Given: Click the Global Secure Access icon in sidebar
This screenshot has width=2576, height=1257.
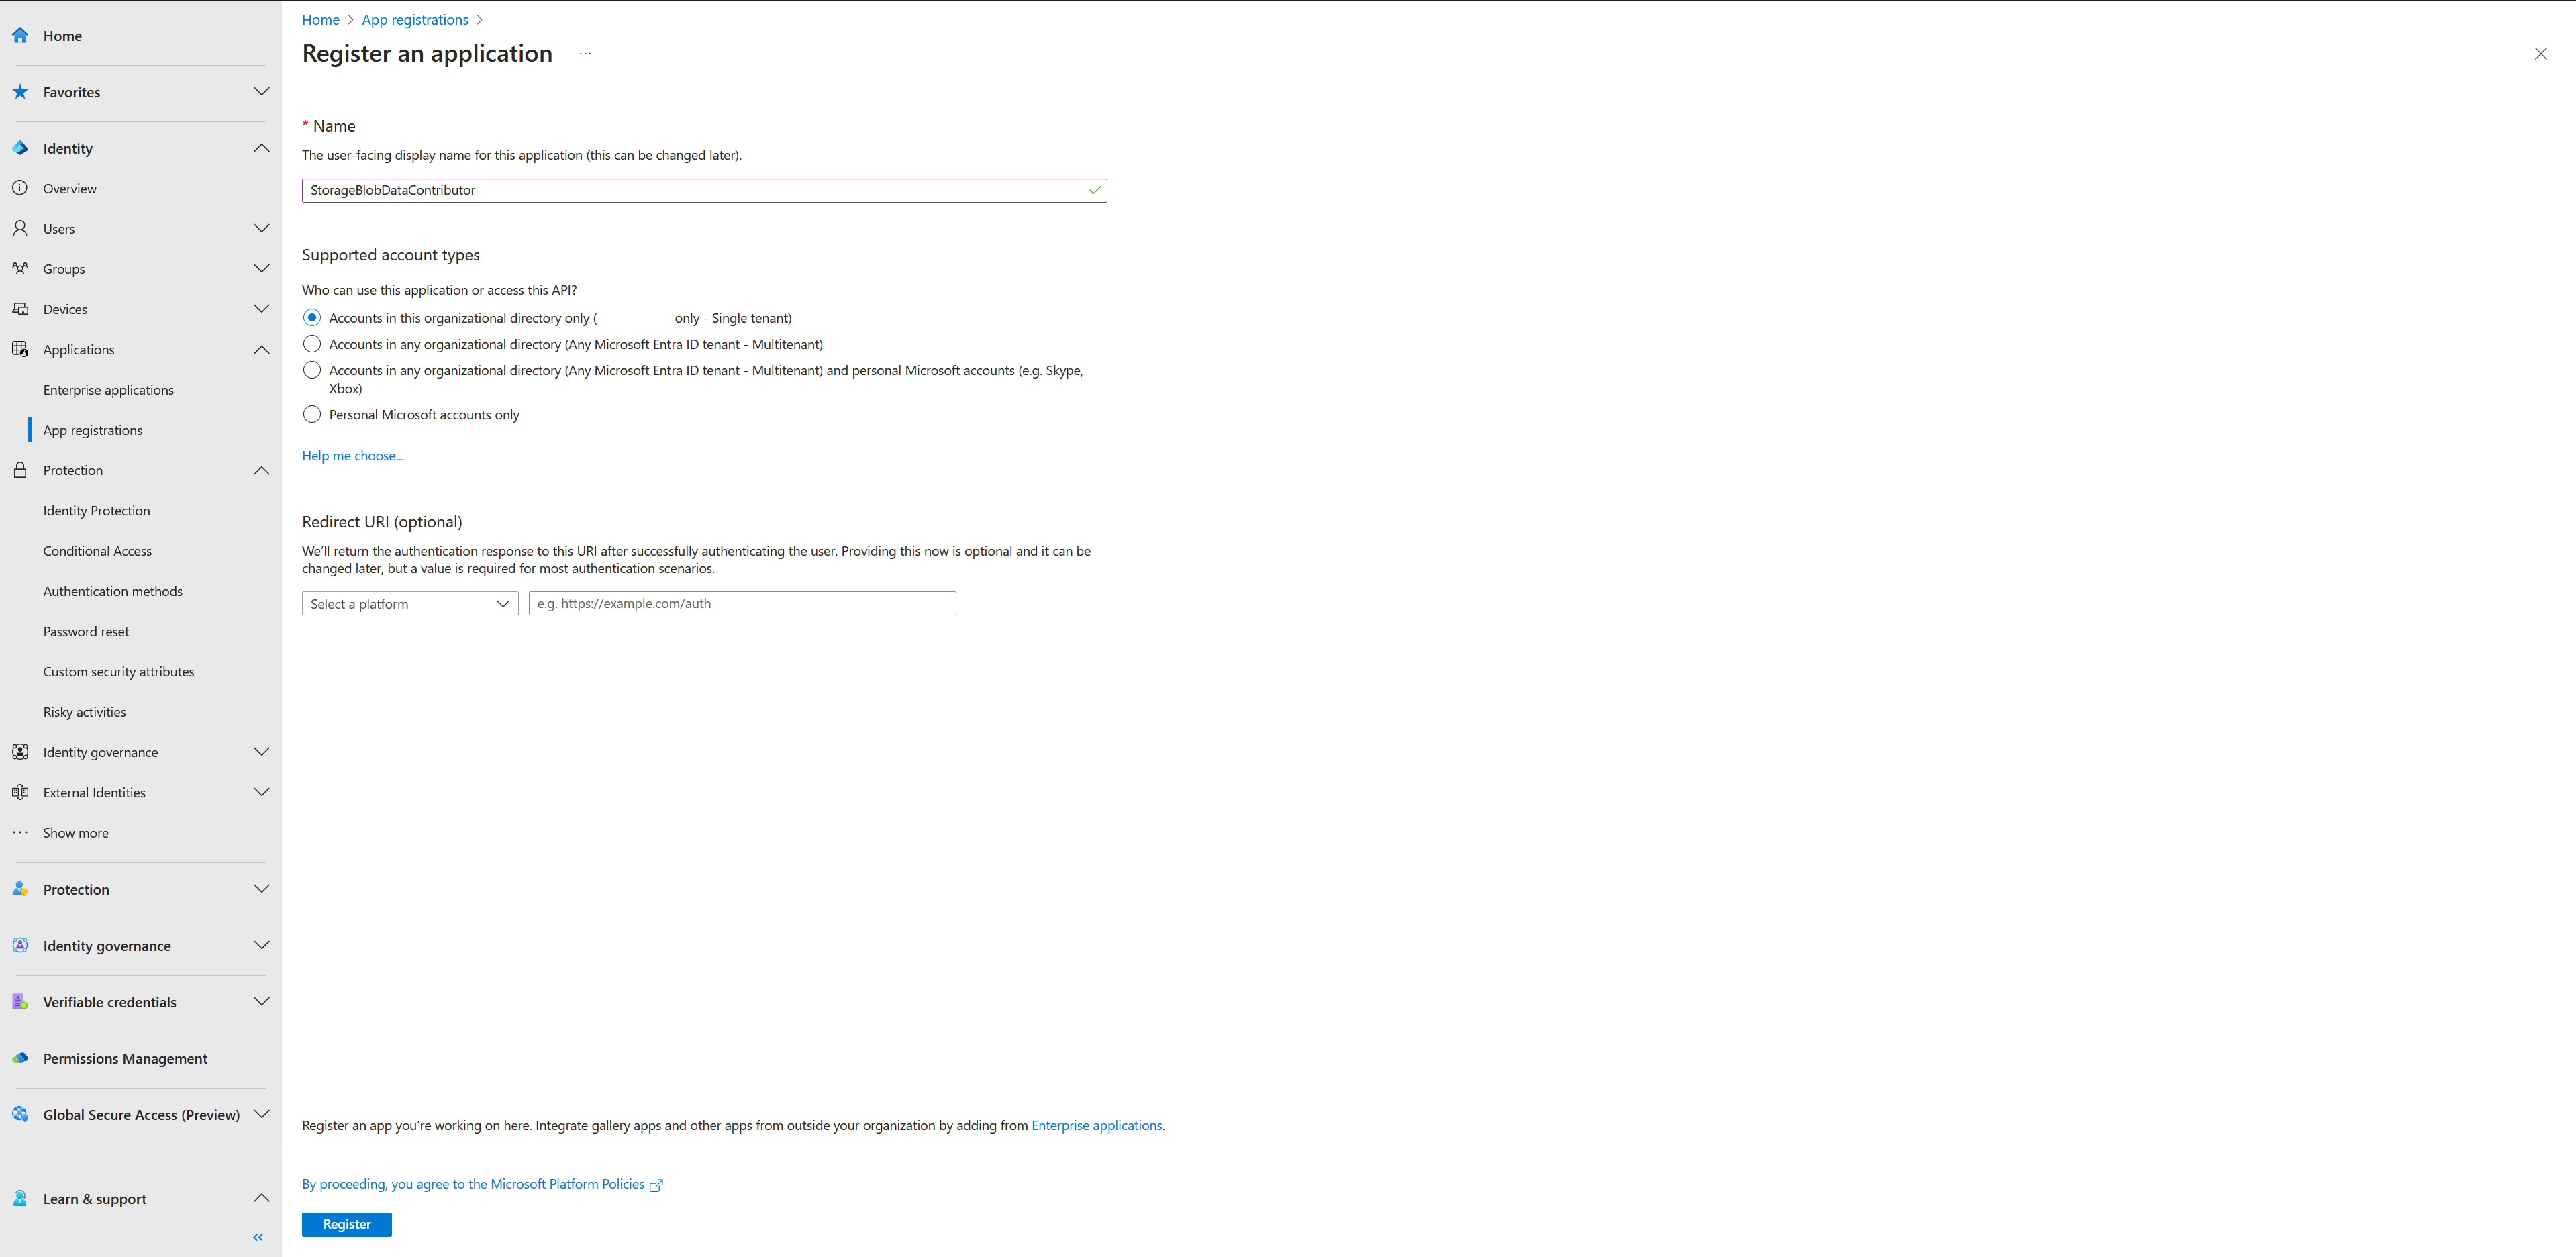Looking at the screenshot, I should tap(23, 1114).
